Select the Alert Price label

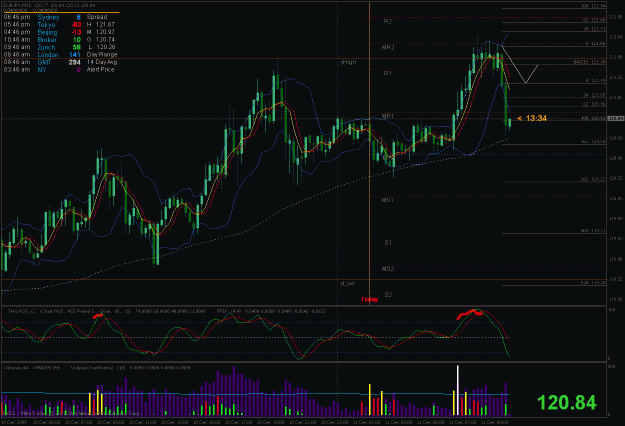100,69
